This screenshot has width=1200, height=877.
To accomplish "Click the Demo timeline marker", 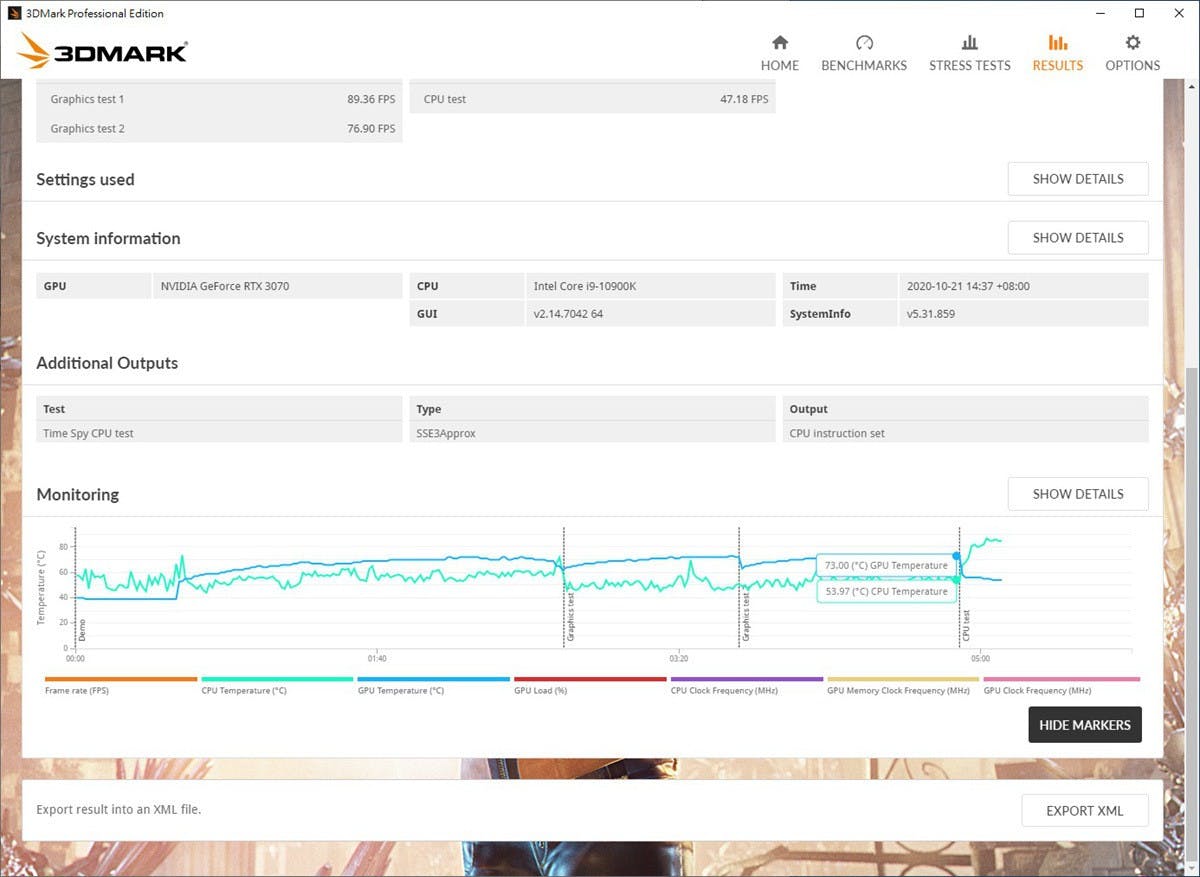I will point(82,630).
